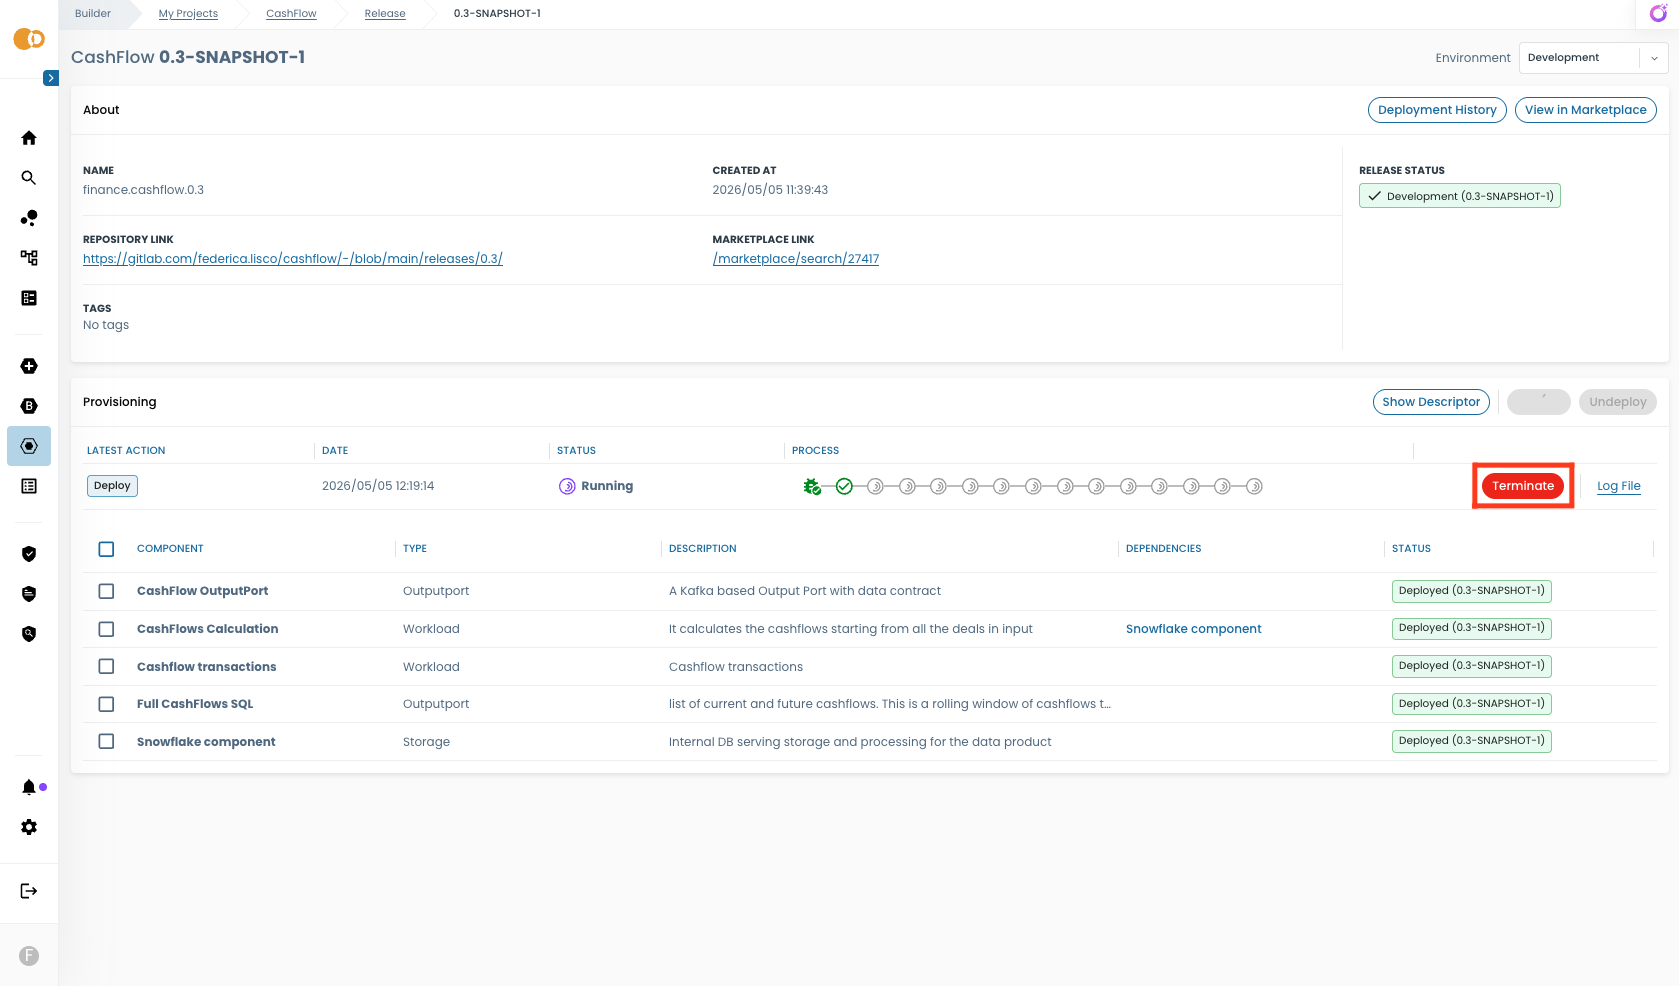This screenshot has height=986, width=1679.
Task: Click the CashFlow OutputPort component name
Action: [x=203, y=591]
